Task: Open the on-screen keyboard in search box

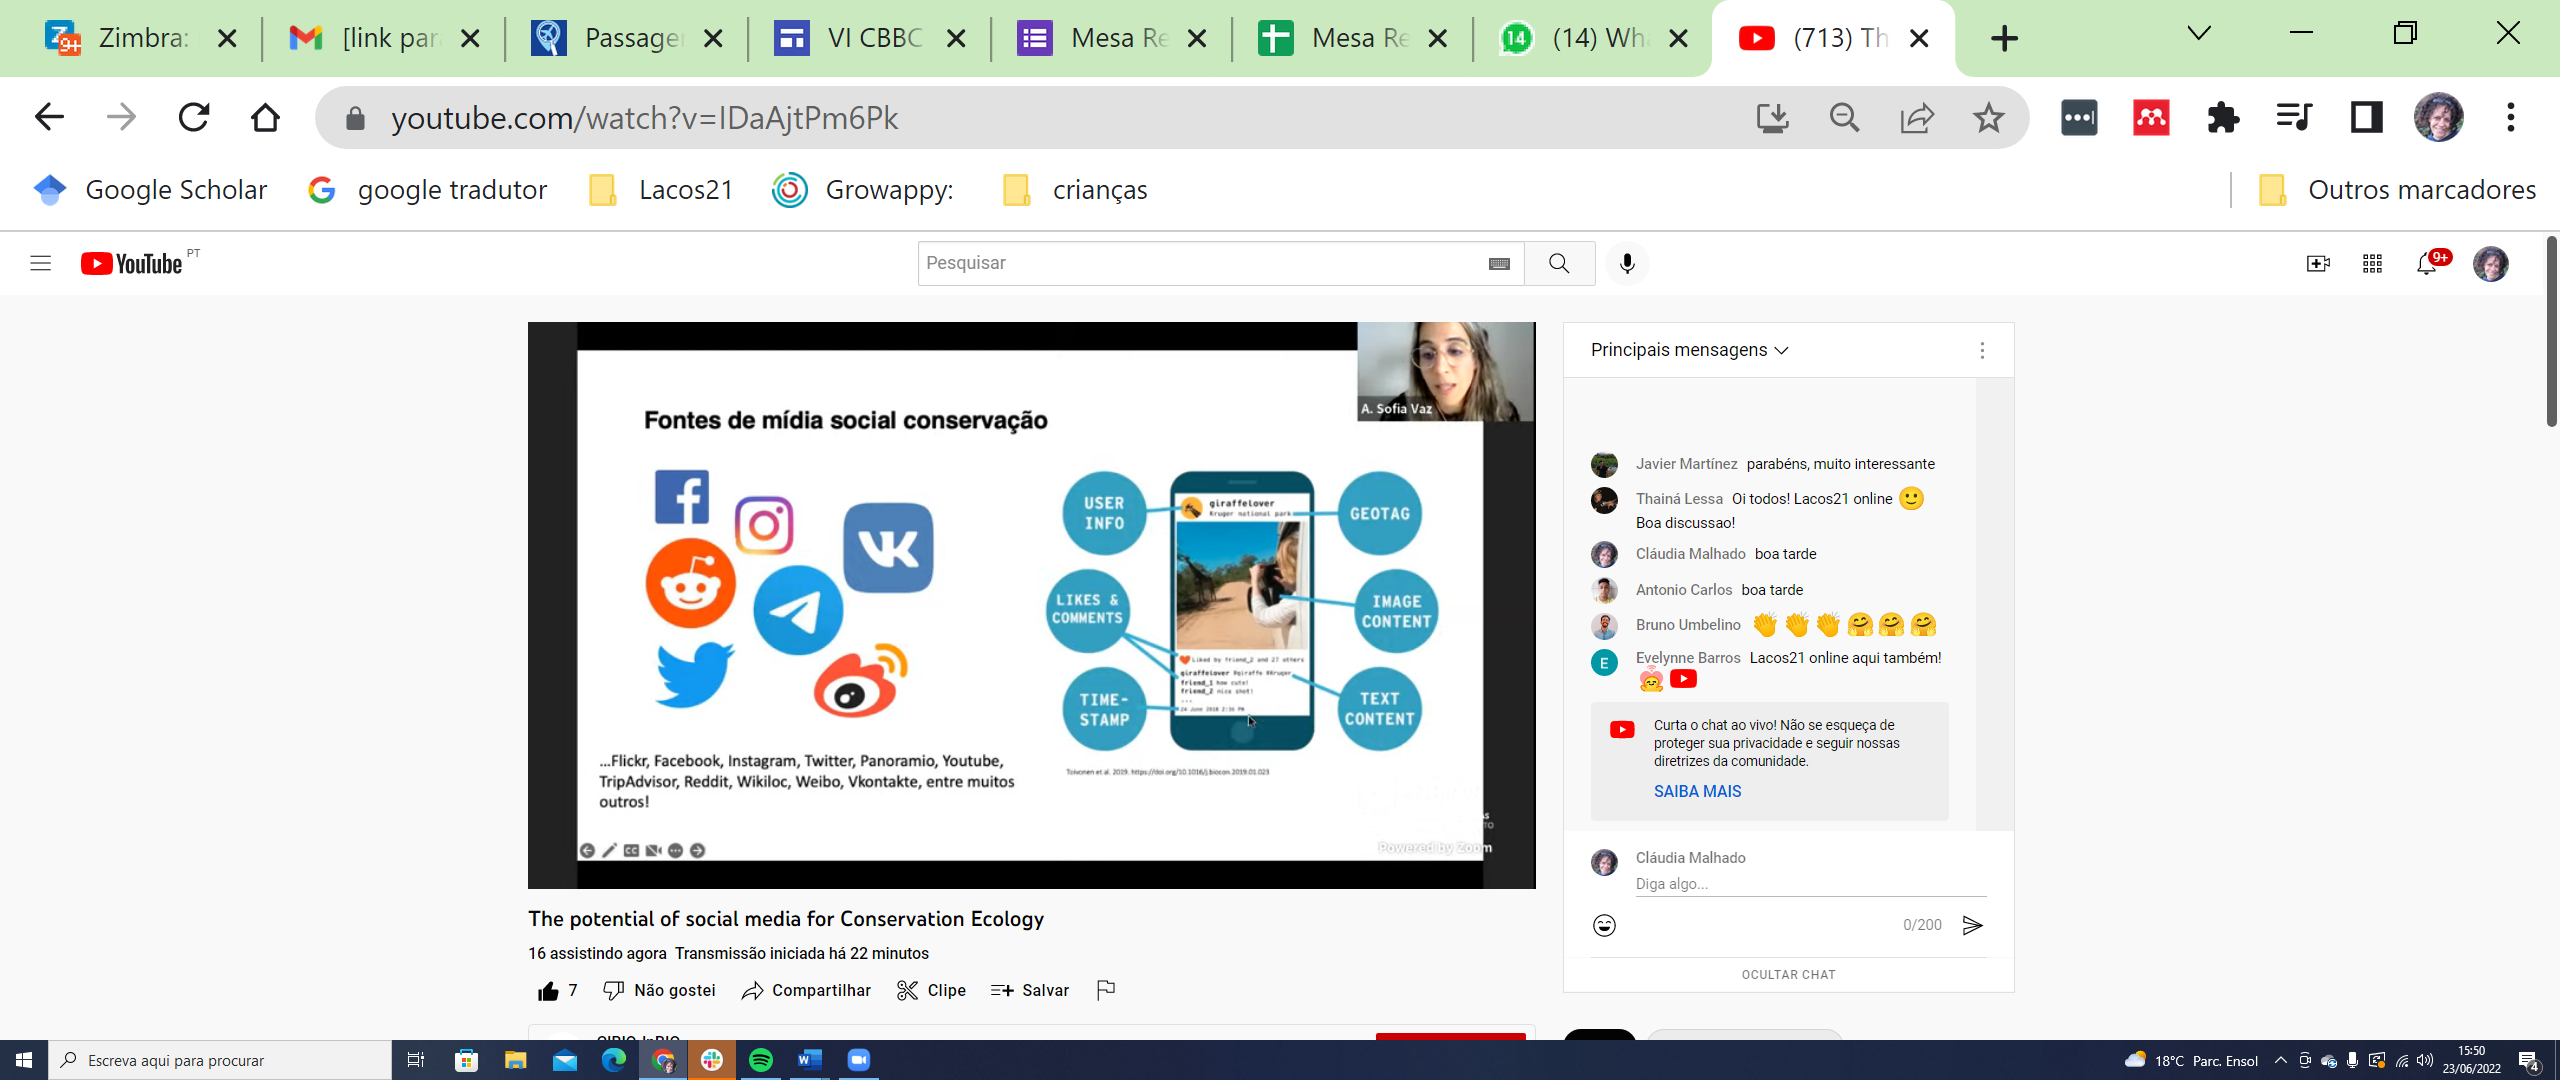Action: (1499, 263)
